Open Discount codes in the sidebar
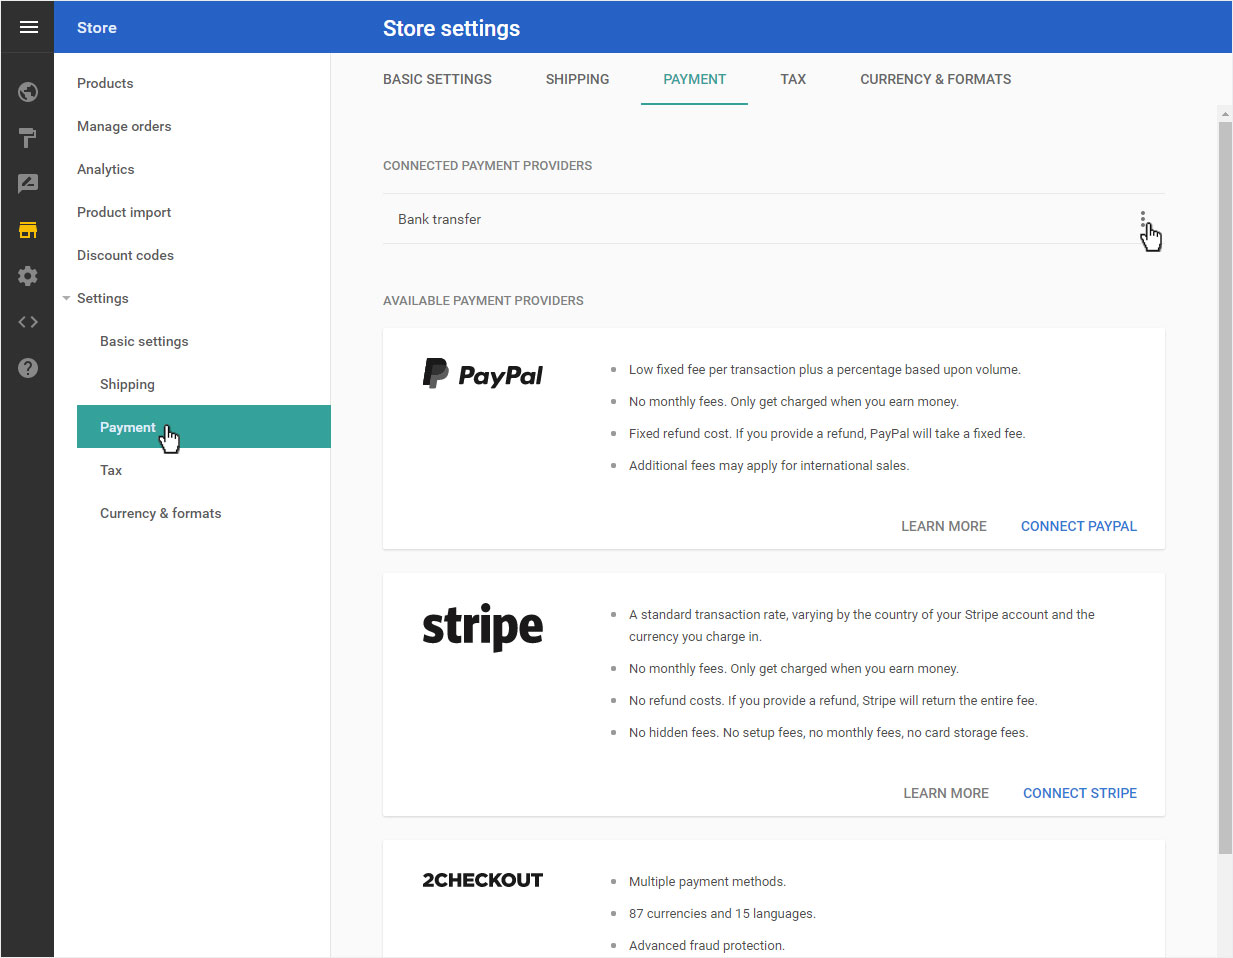Viewport: 1233px width, 958px height. [125, 255]
